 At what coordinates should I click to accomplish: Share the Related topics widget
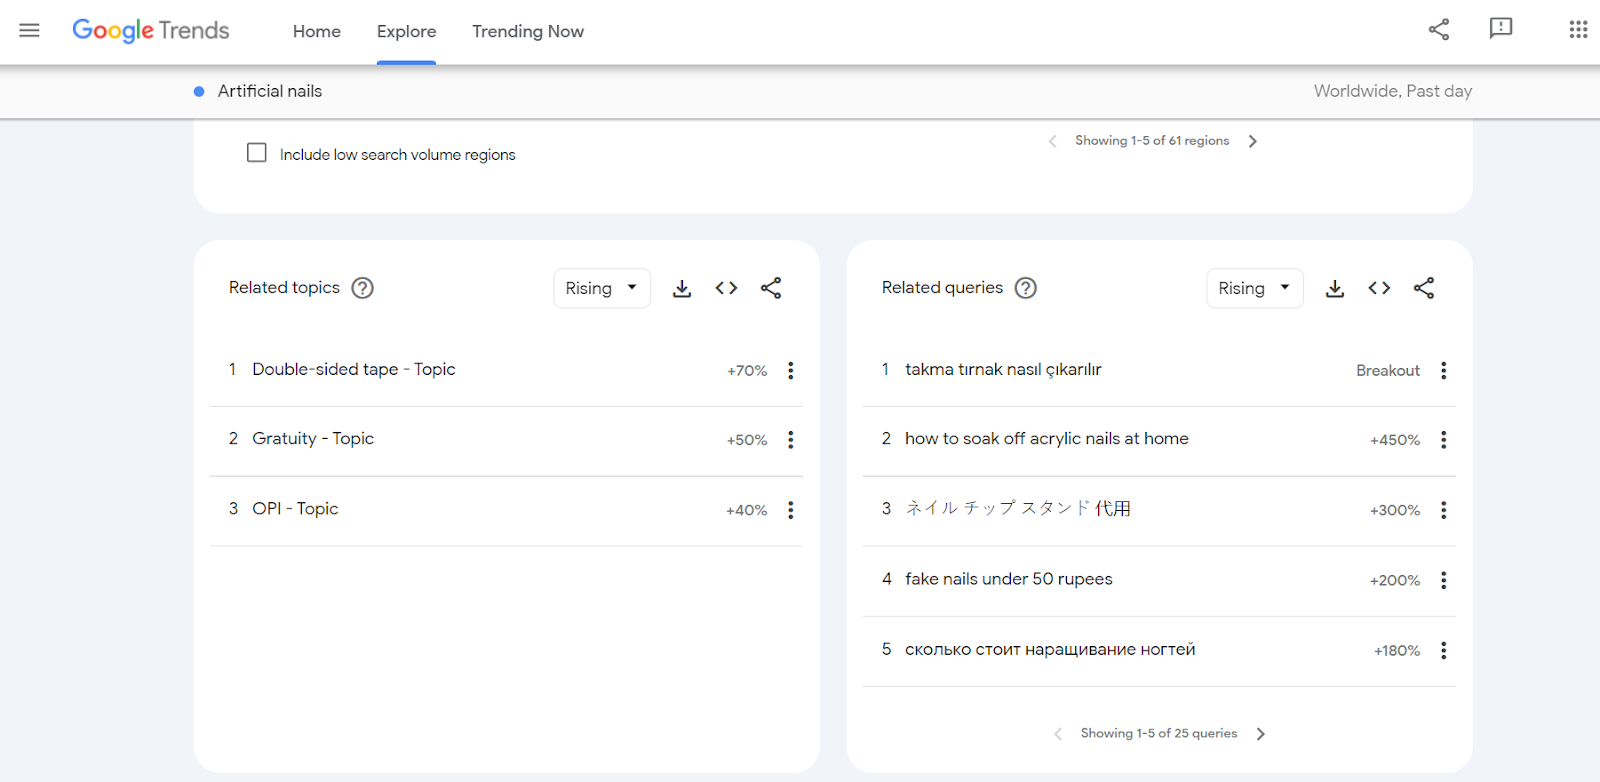[x=771, y=288]
